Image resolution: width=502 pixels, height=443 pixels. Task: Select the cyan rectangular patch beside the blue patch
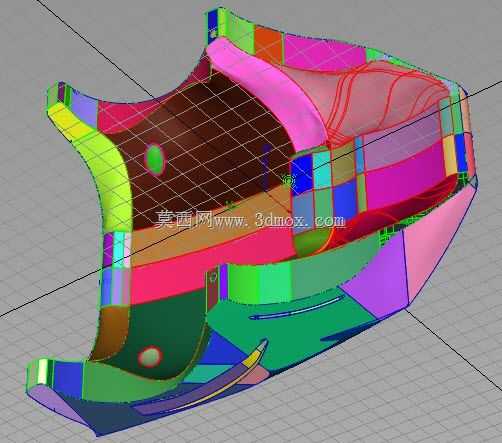click(322, 170)
